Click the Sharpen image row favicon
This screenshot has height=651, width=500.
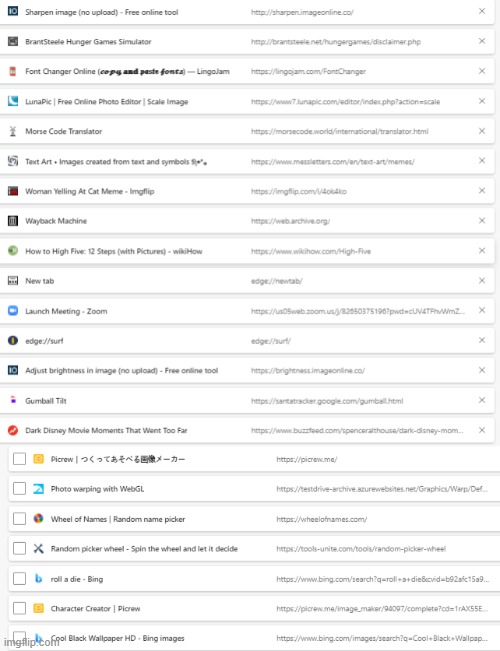(x=13, y=11)
